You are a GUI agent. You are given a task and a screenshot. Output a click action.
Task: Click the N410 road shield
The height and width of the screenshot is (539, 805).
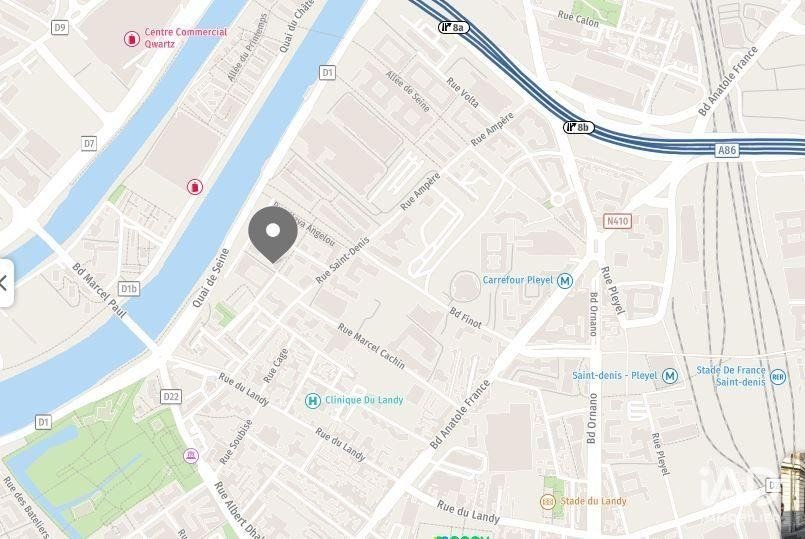coord(617,221)
